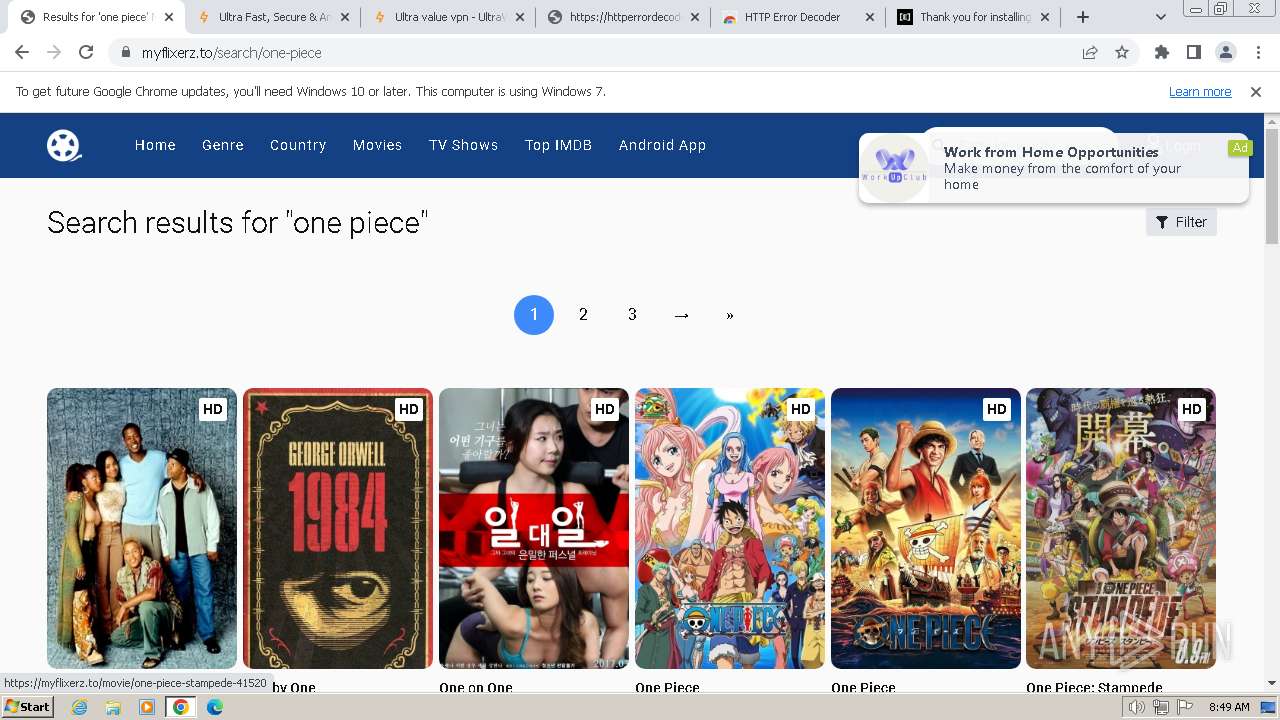Screen dimensions: 1280x720
Task: Click the Filter button
Action: click(x=1181, y=222)
